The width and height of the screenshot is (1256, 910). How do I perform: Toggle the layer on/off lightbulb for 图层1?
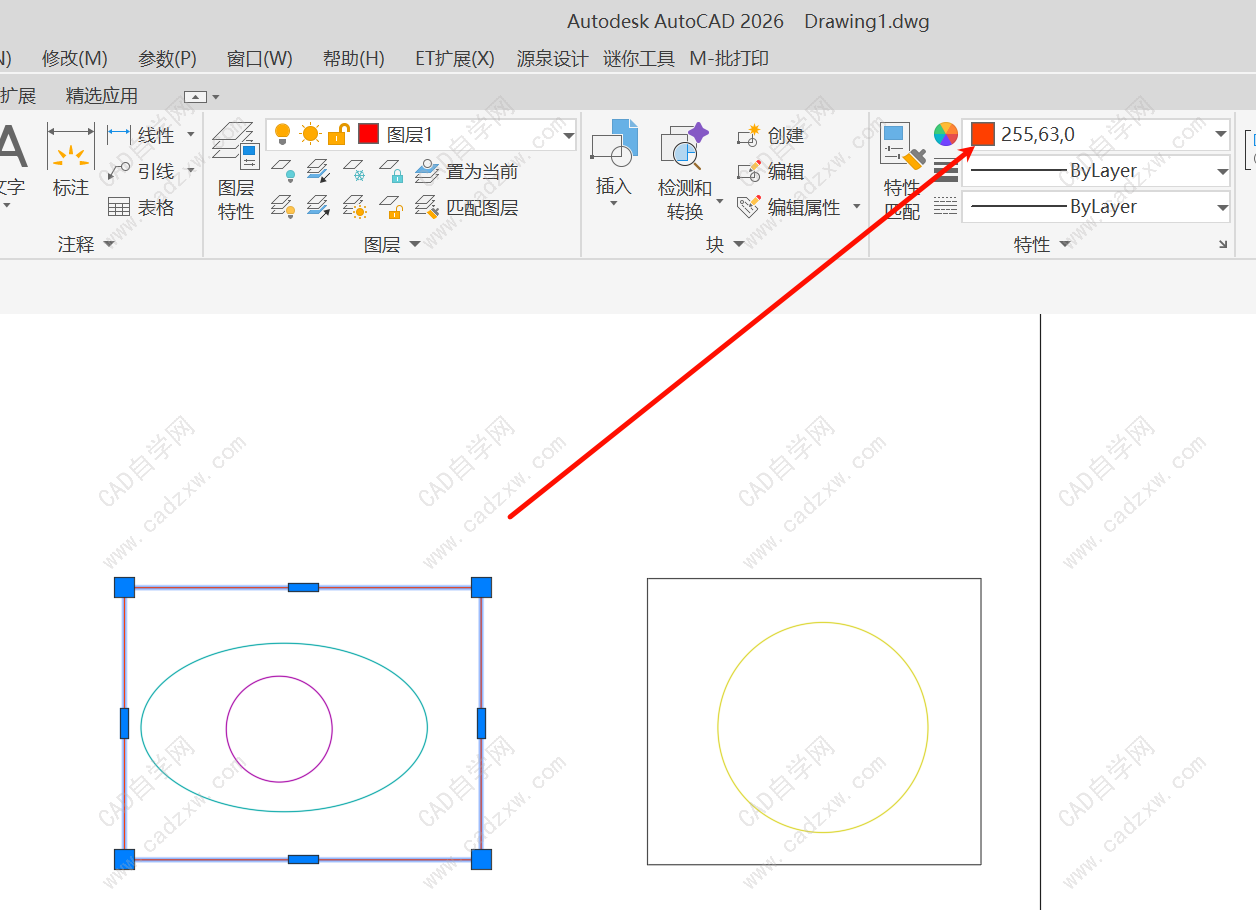[x=283, y=134]
